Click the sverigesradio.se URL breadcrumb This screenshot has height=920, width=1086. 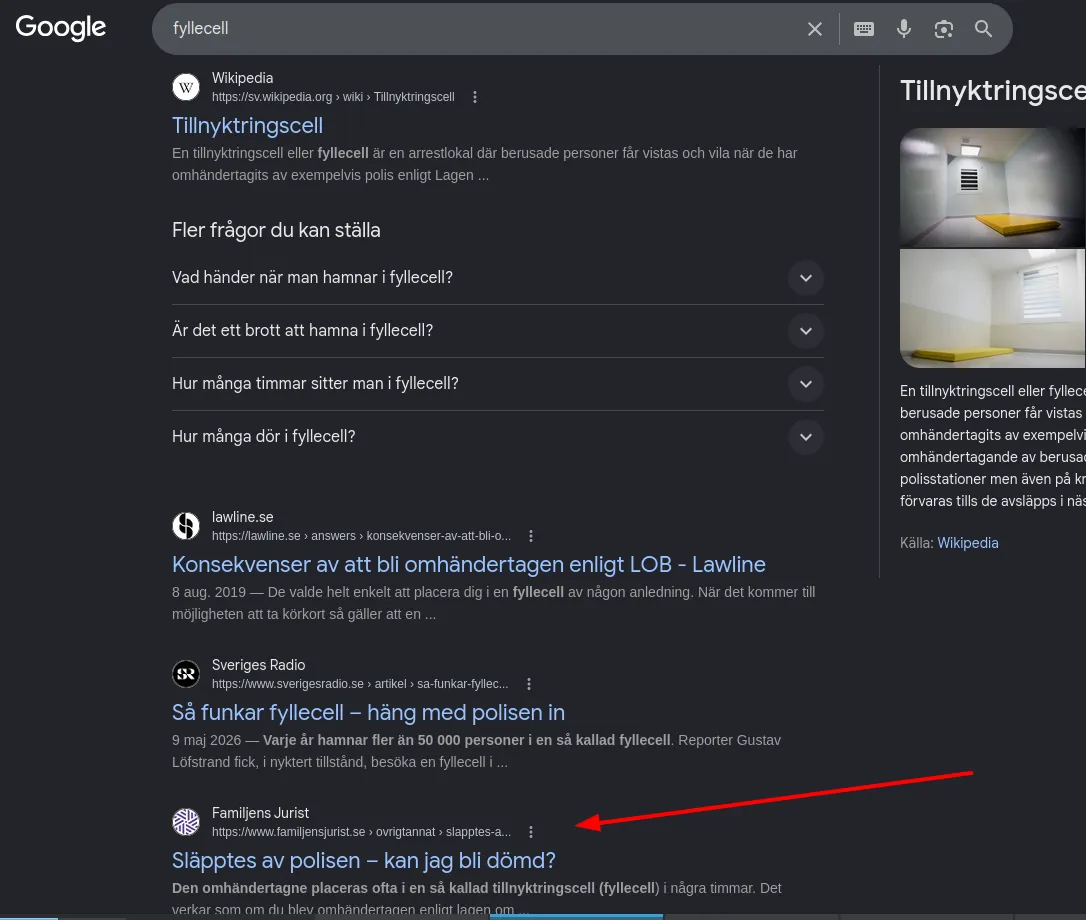point(360,684)
